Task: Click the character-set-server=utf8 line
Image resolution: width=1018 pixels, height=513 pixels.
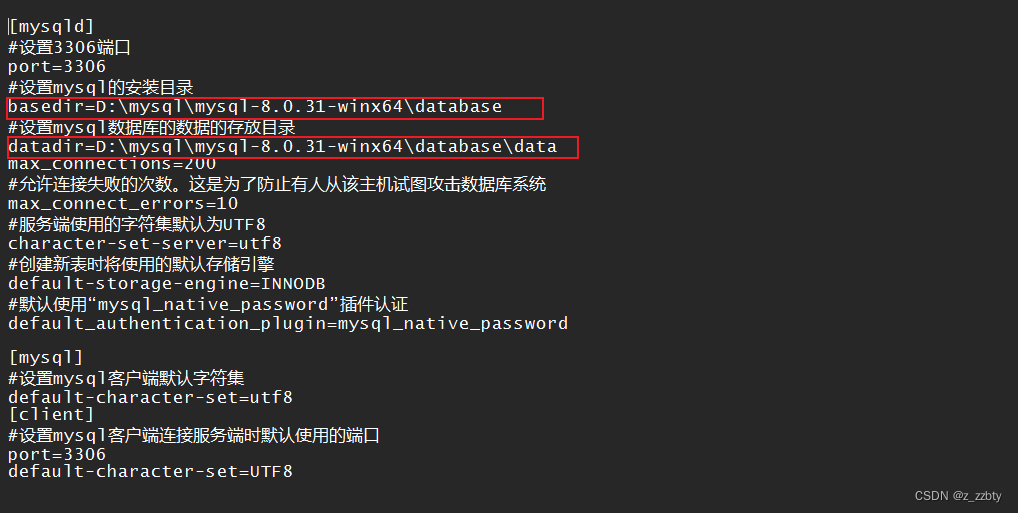Action: (x=145, y=244)
